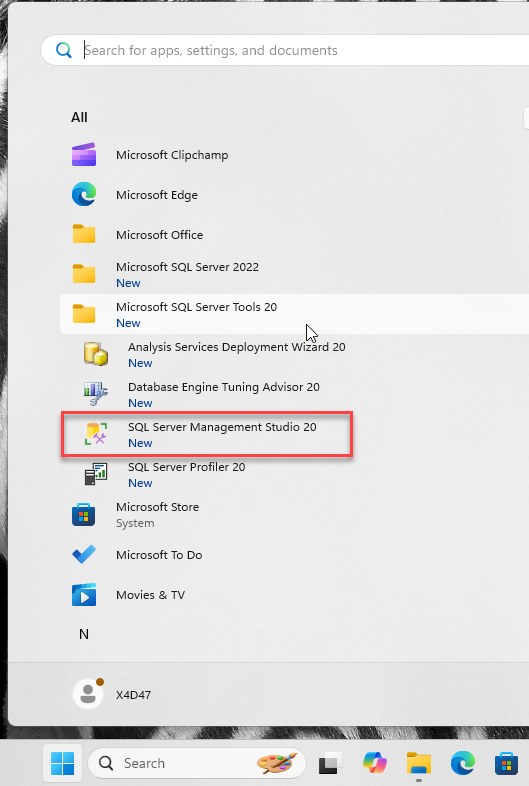Click the Start menu search field

(286, 50)
